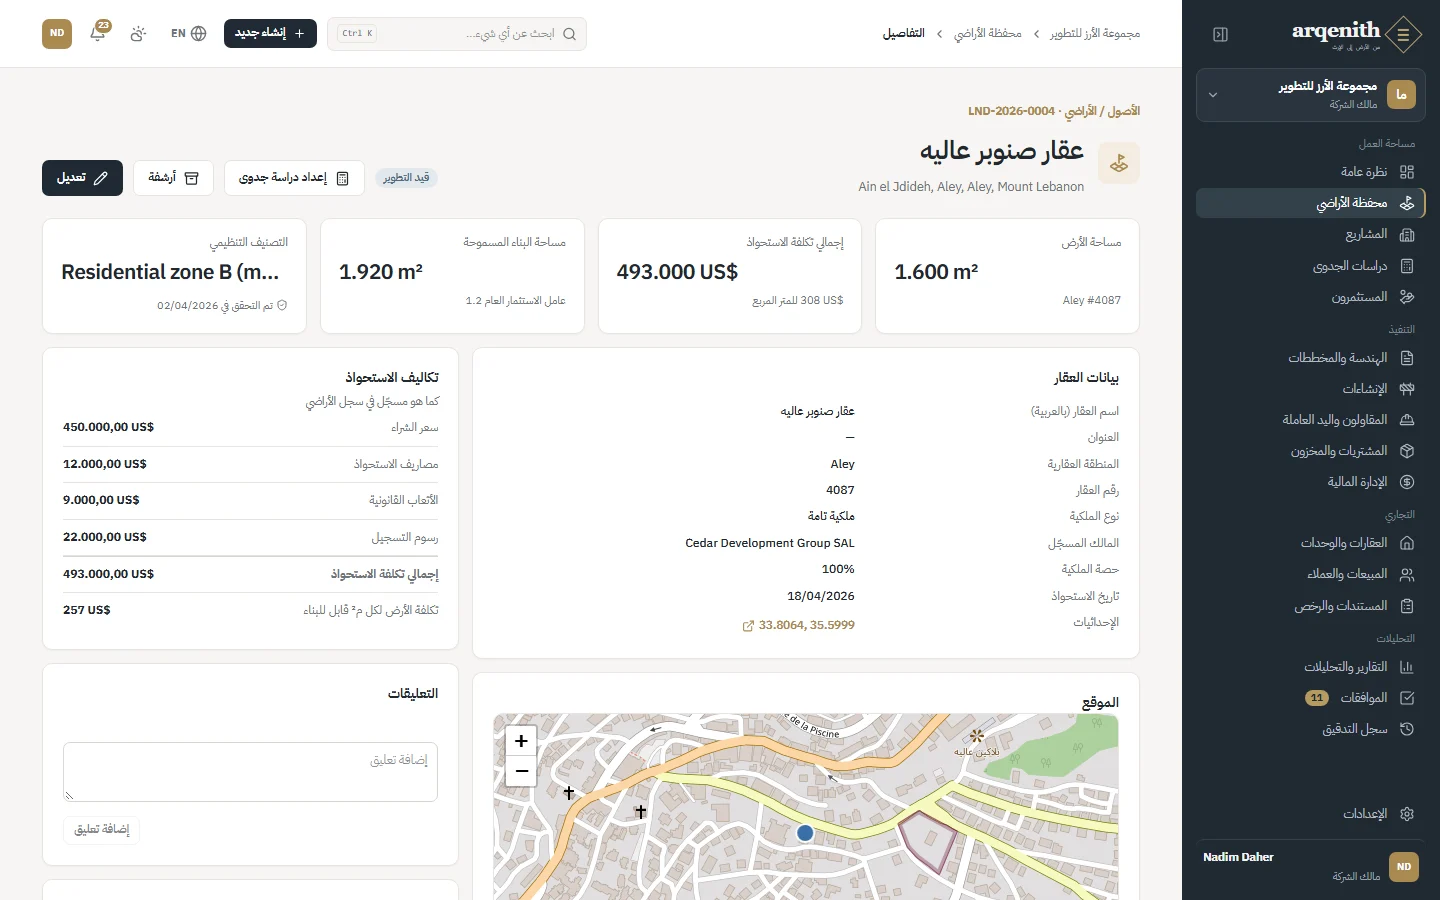This screenshot has width=1440, height=900.
Task: Click the search magnifier icon
Action: [x=570, y=34]
